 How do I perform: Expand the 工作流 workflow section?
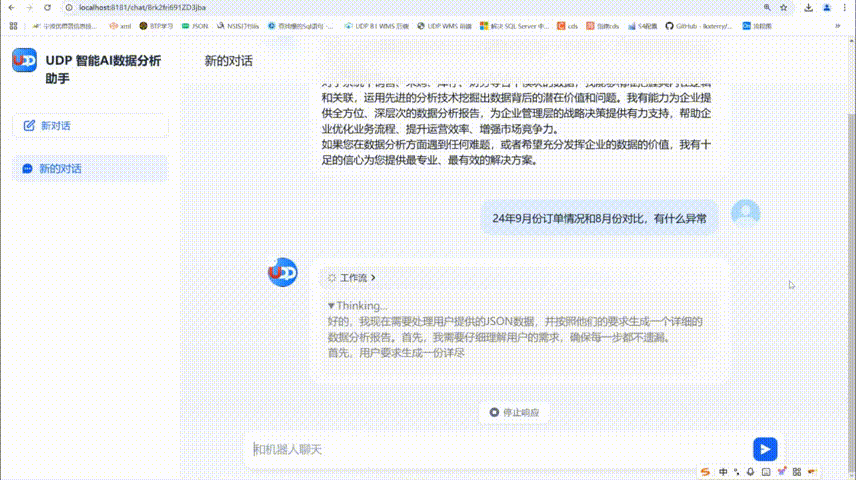tap(352, 278)
